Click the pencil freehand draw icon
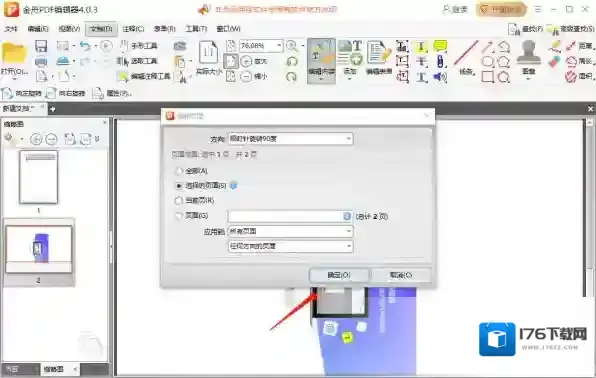596x378 pixels. click(x=555, y=46)
